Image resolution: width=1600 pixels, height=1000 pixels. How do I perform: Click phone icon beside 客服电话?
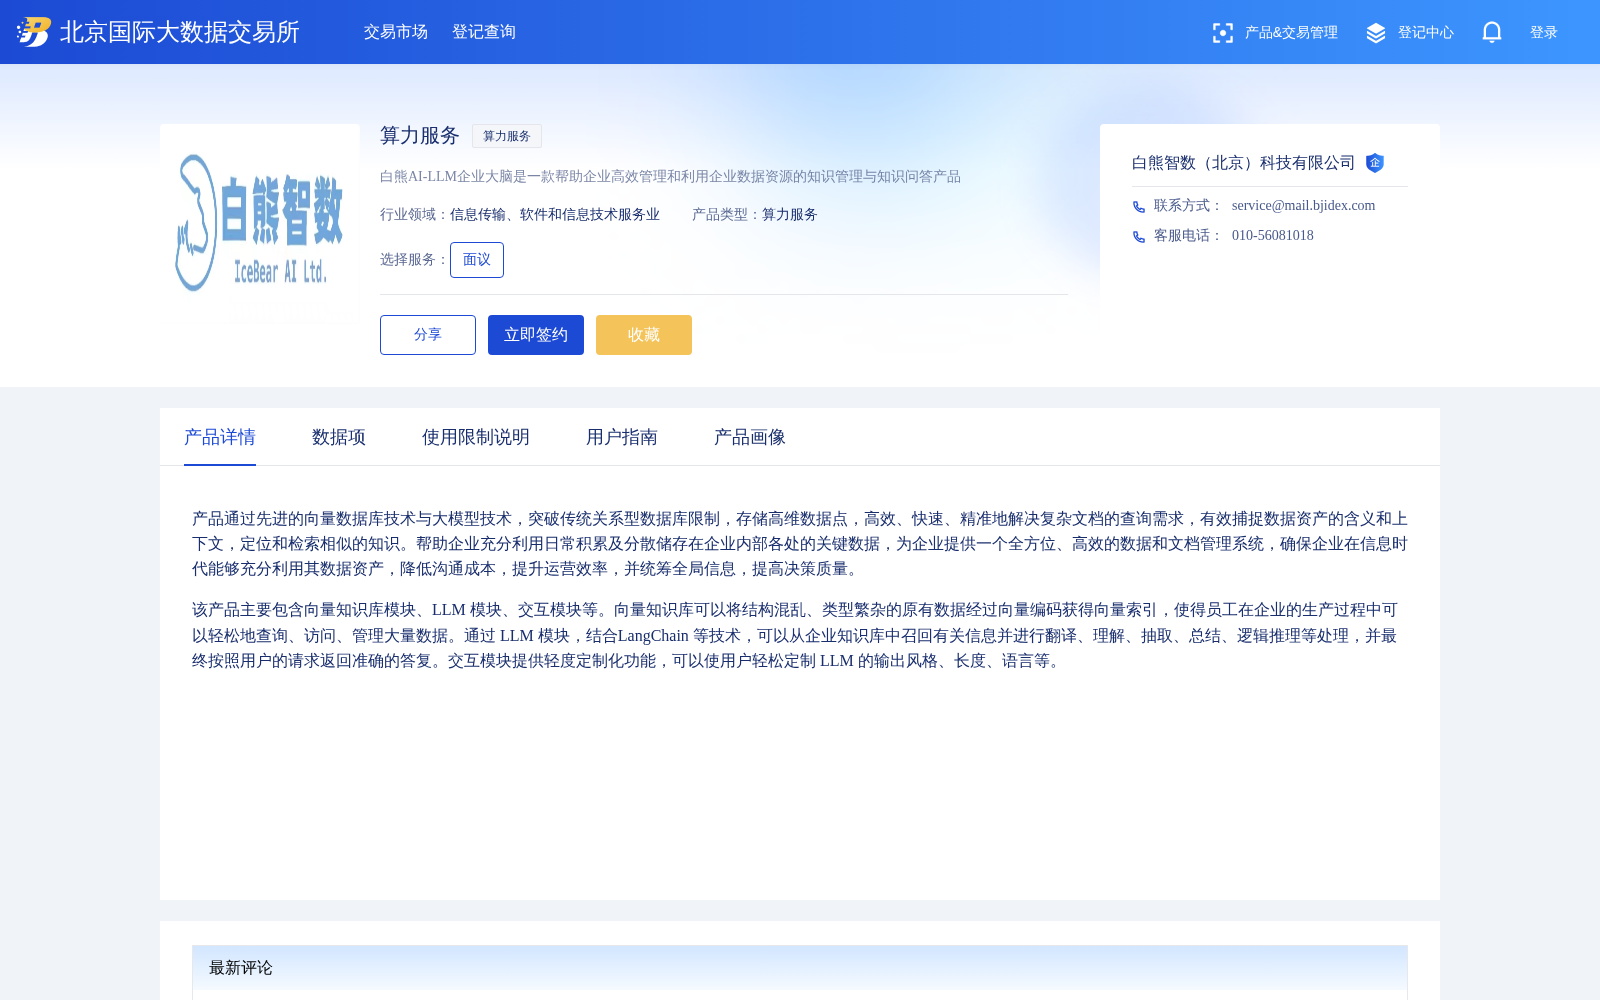pyautogui.click(x=1139, y=237)
